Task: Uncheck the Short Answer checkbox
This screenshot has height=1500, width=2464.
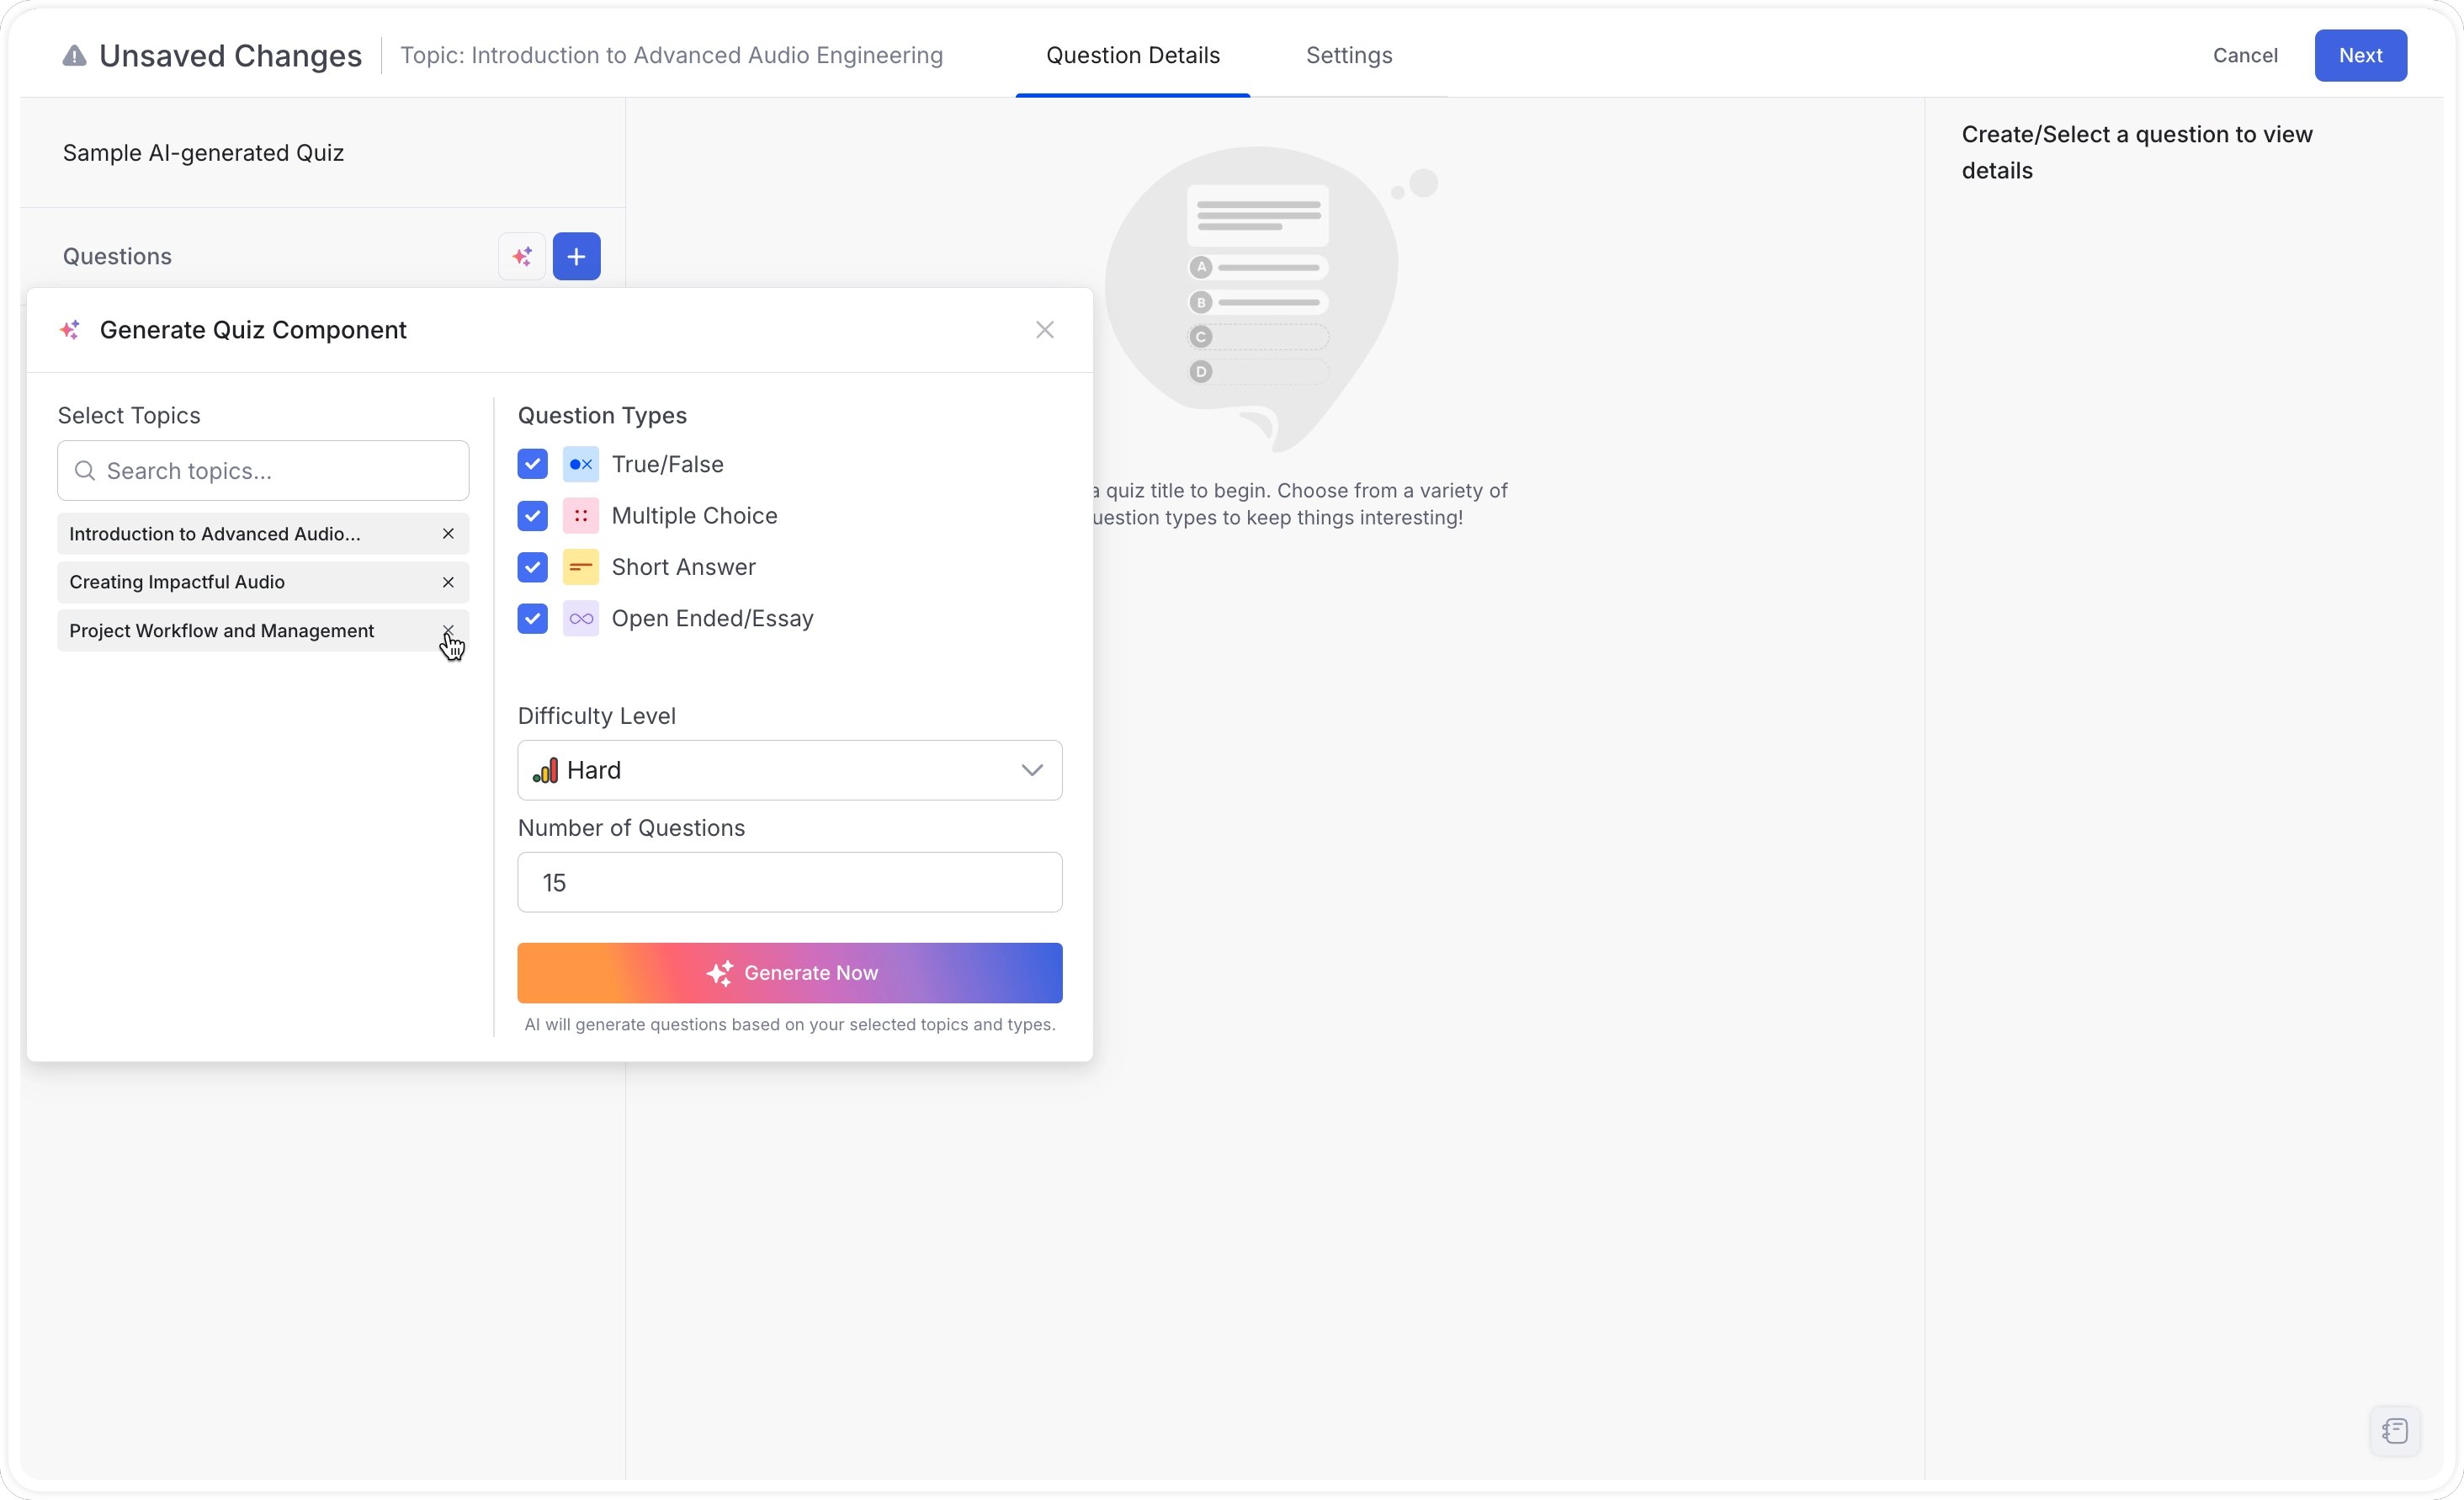Action: tap(532, 567)
